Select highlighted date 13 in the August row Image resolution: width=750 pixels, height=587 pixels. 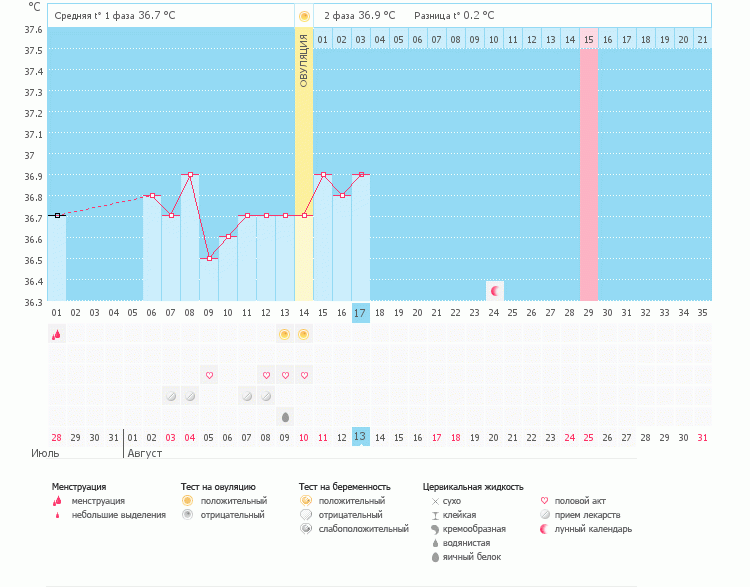[x=361, y=437]
